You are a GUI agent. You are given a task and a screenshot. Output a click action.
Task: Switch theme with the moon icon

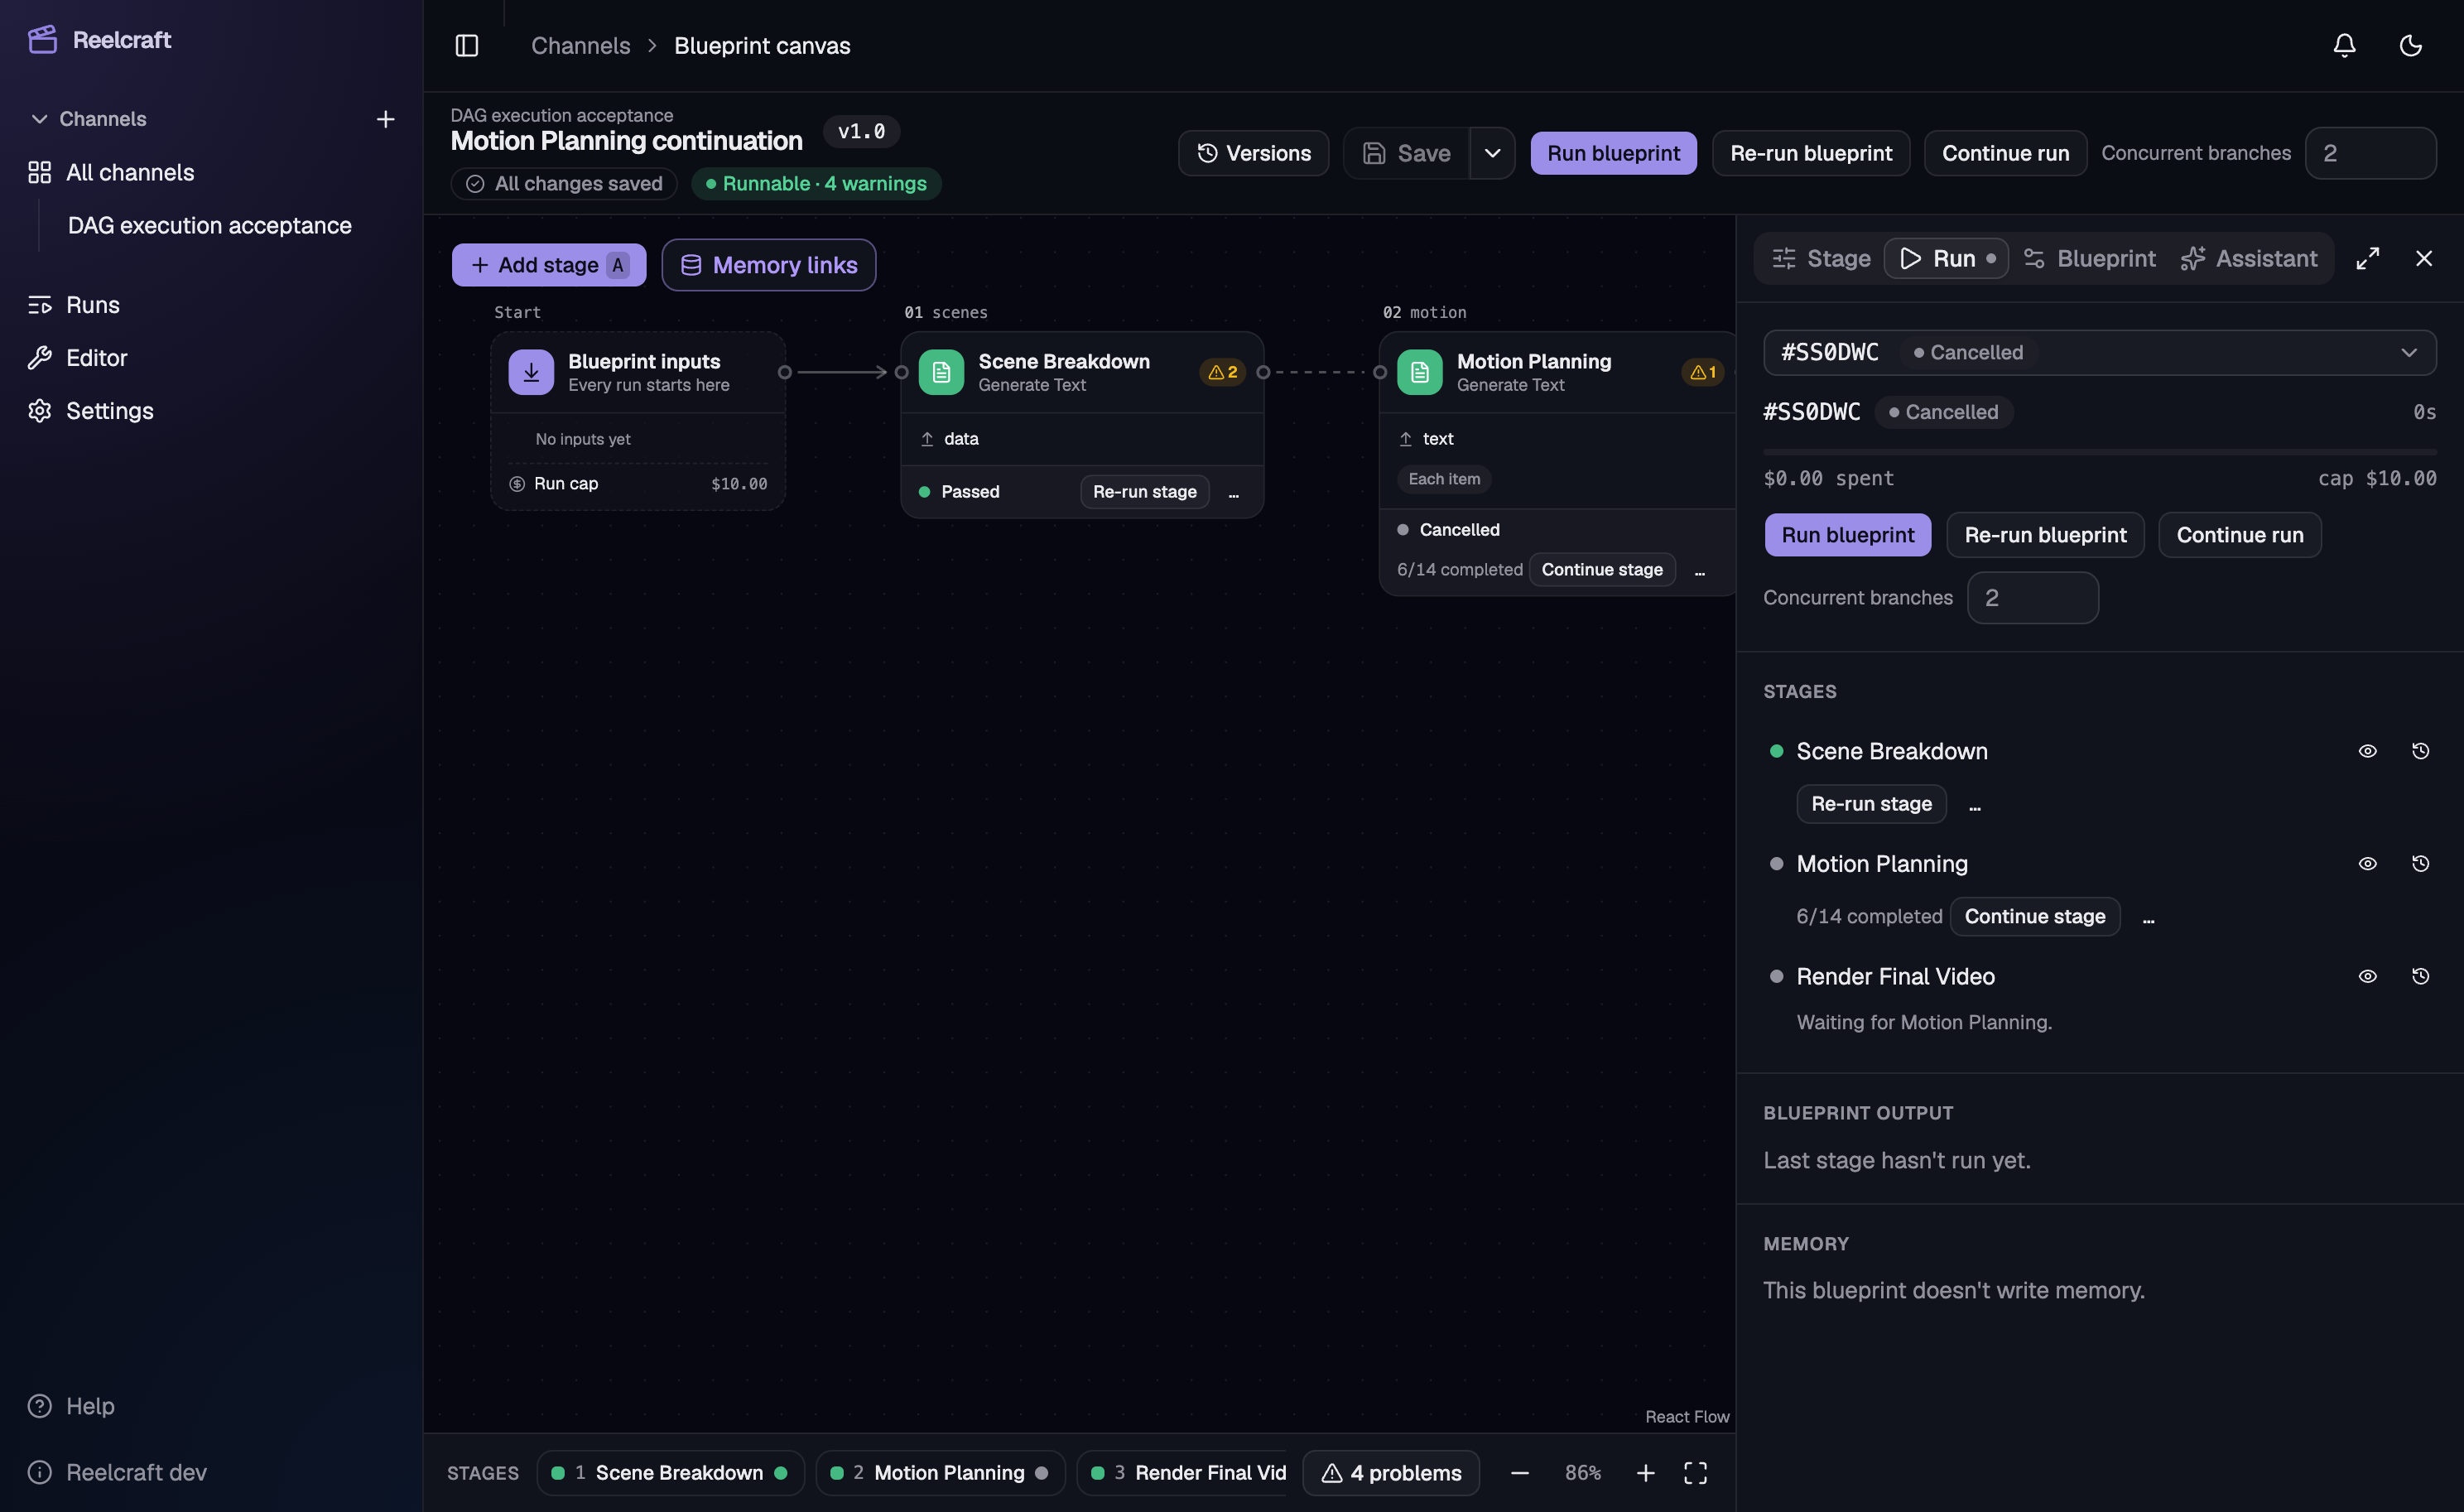point(2410,46)
